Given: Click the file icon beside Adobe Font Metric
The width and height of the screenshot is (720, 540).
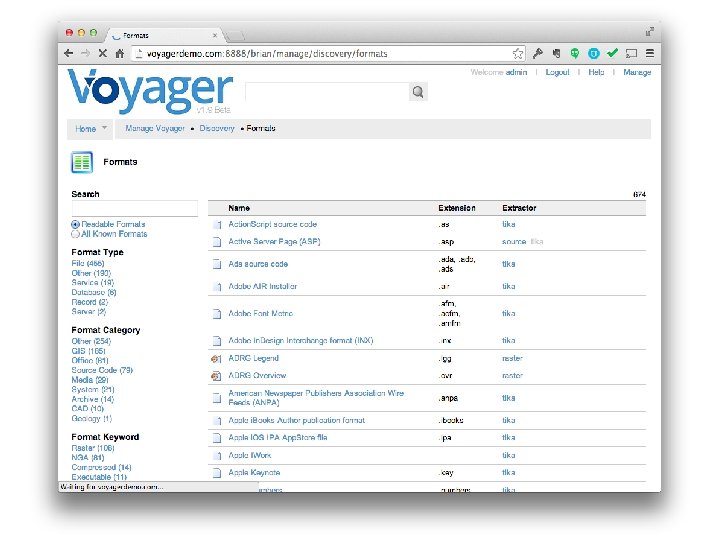Looking at the screenshot, I should (x=217, y=314).
